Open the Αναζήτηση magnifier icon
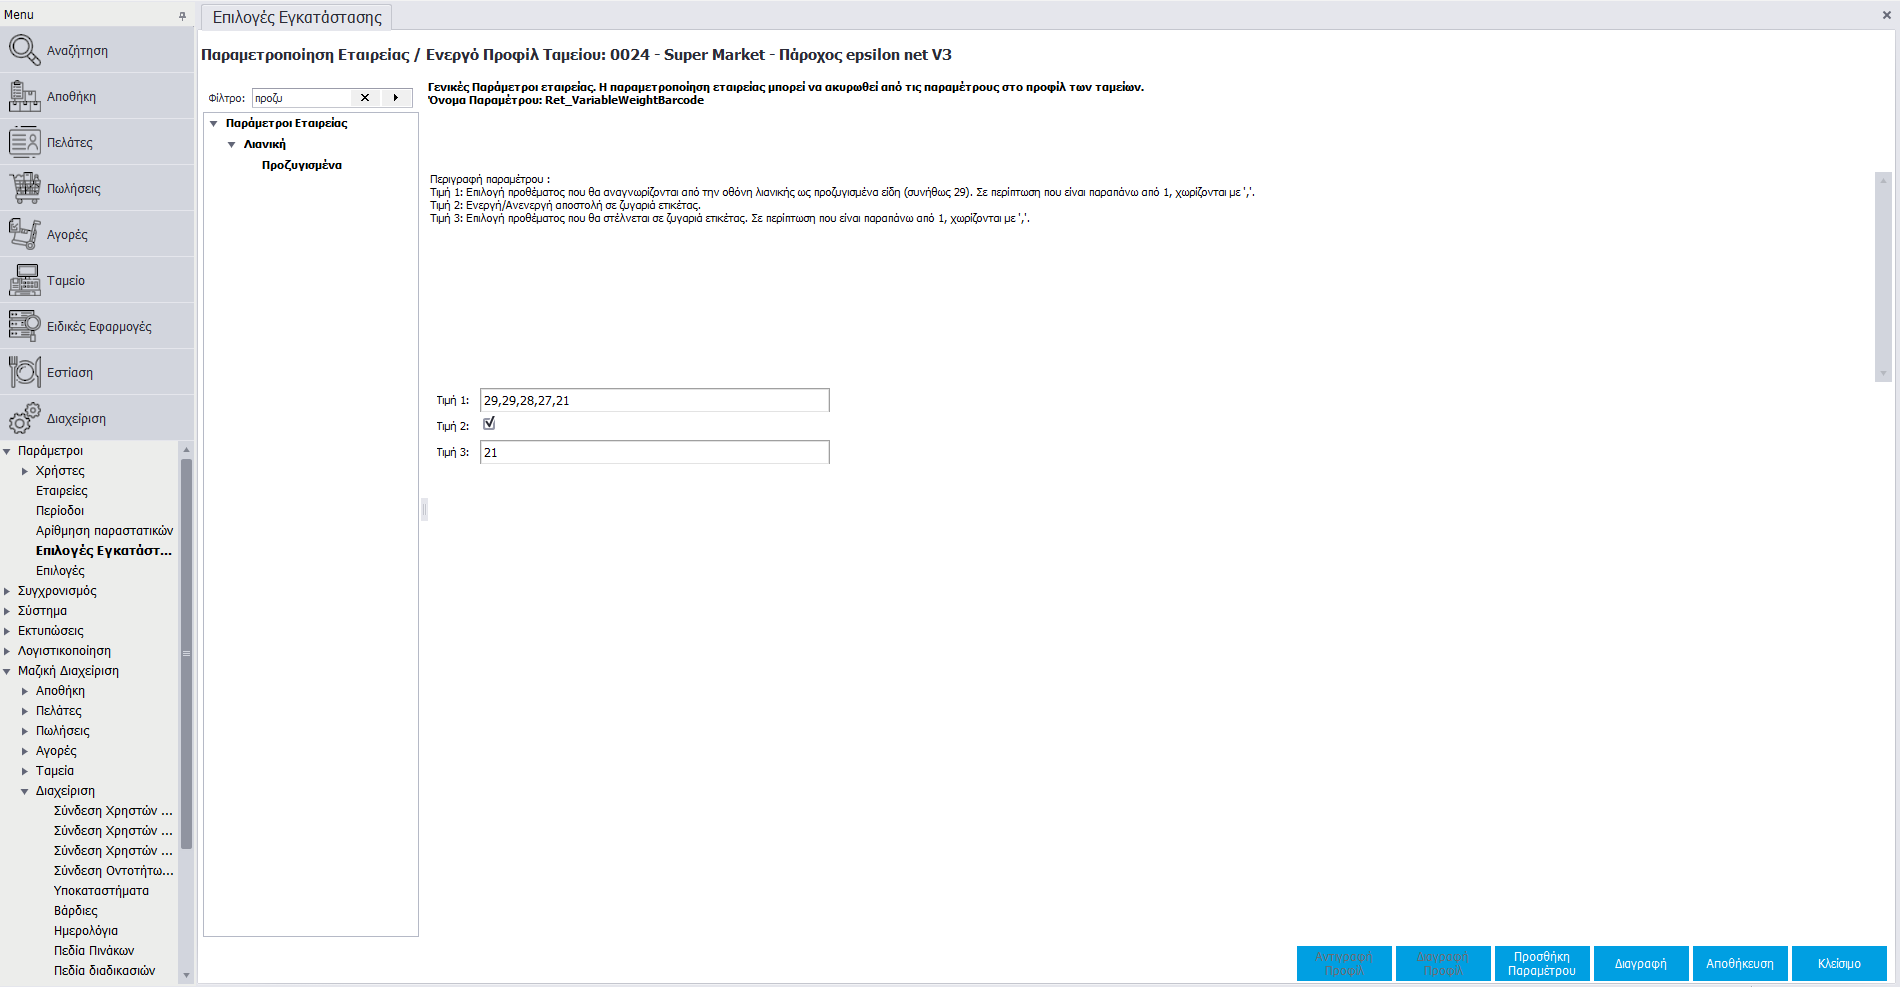 (x=24, y=50)
